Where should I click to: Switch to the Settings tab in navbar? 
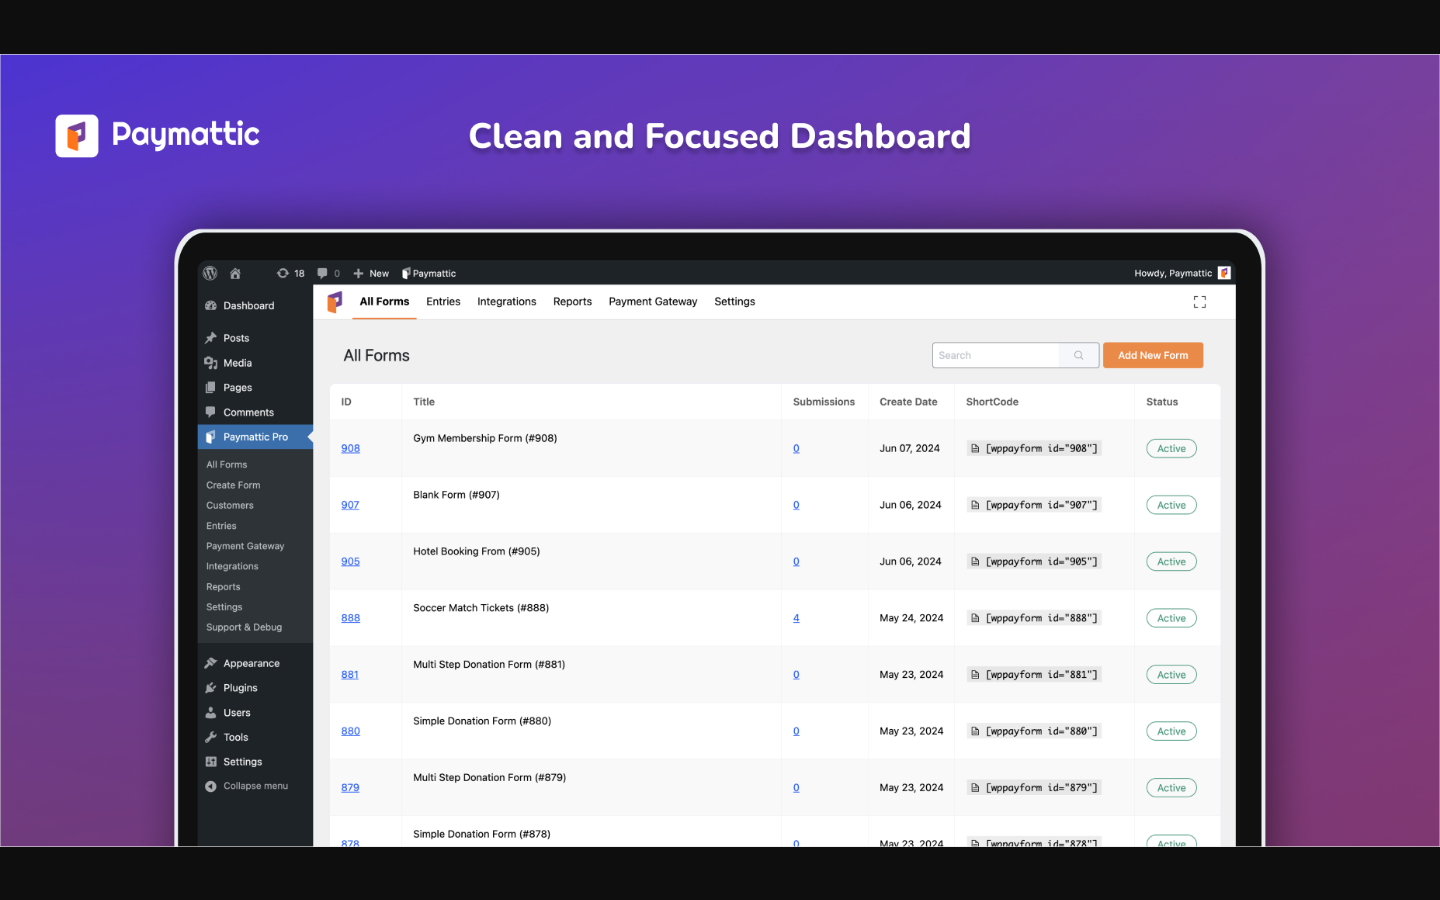point(735,302)
